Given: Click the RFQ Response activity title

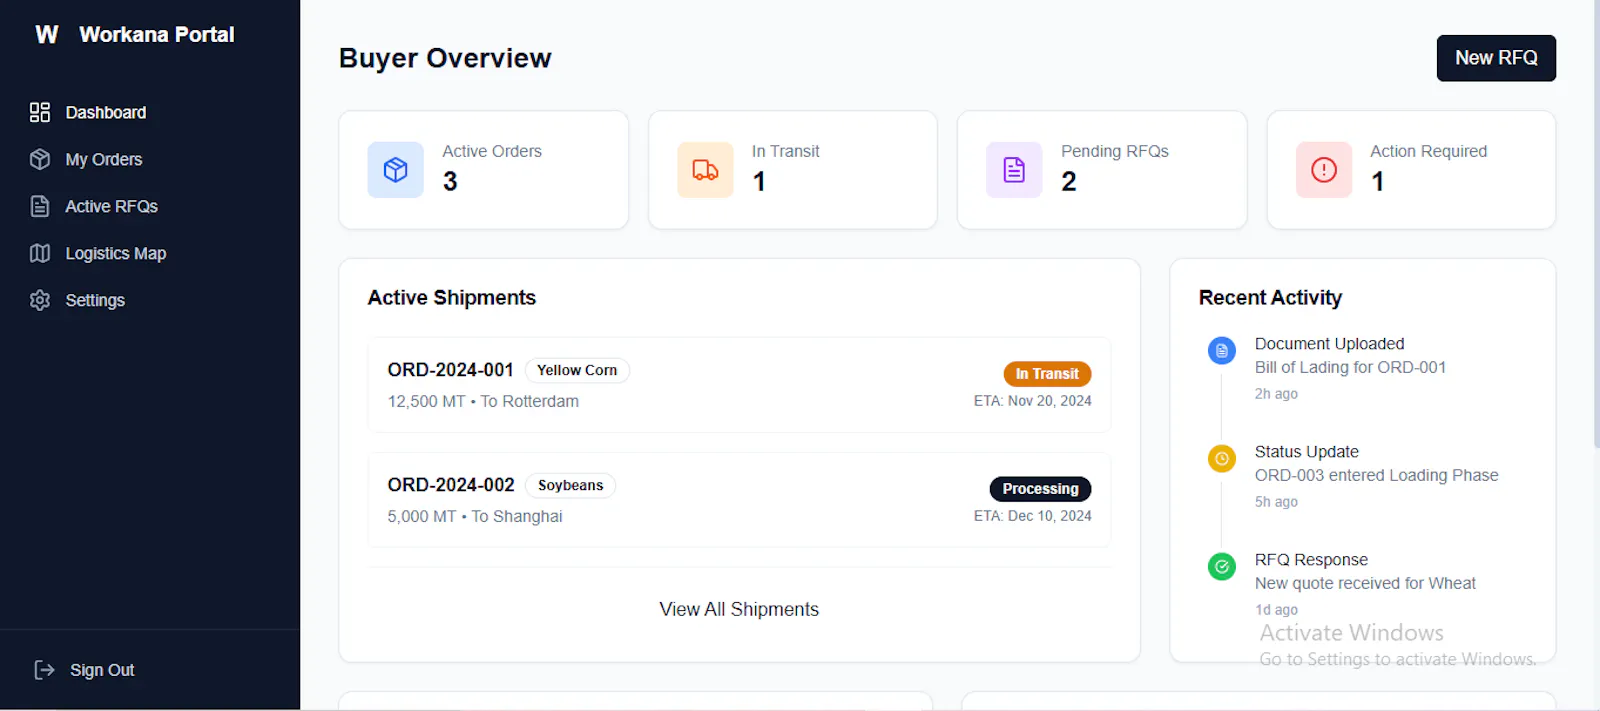Looking at the screenshot, I should click(1311, 559).
